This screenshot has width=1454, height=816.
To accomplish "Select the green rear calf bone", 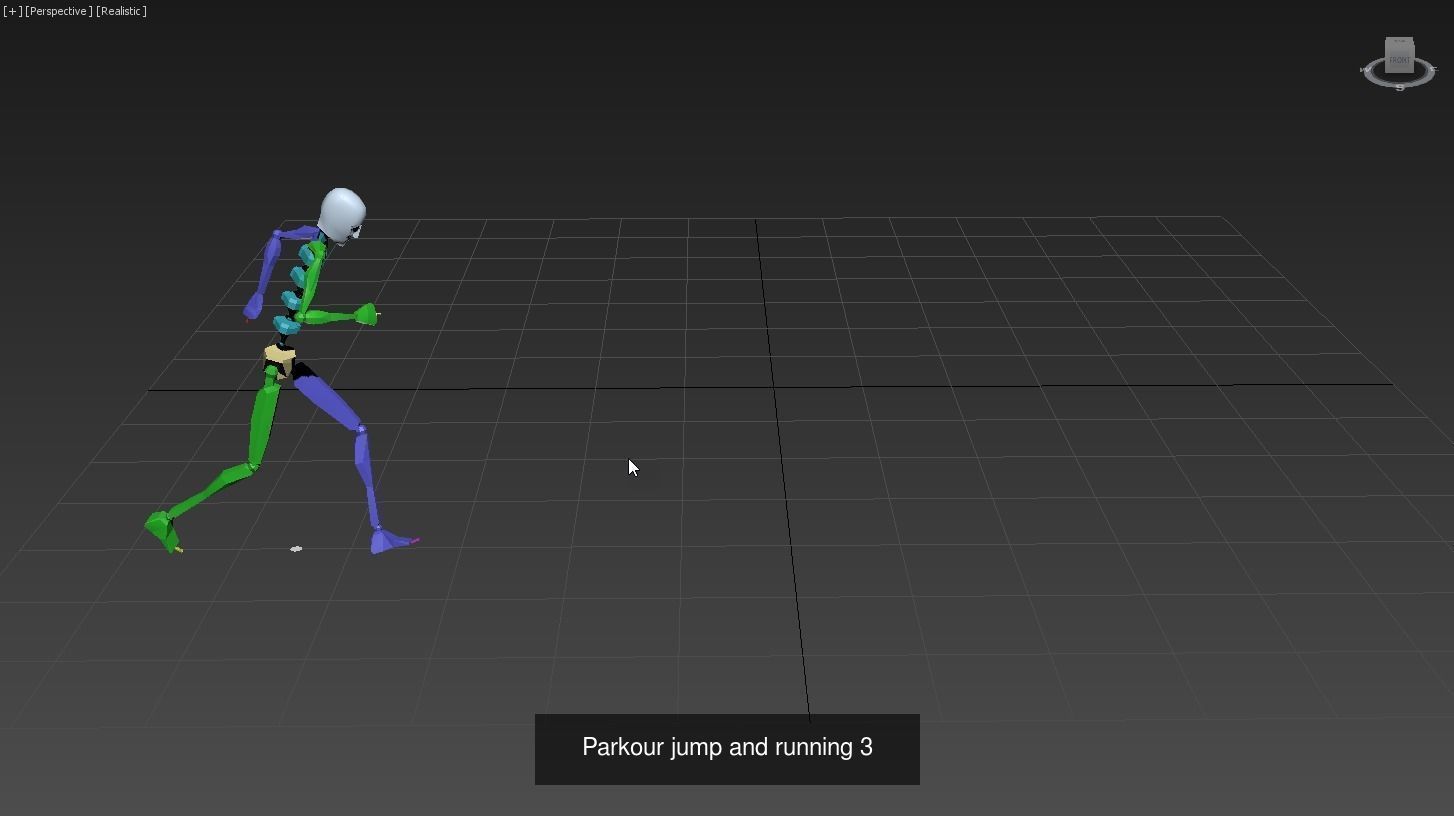I will click(212, 489).
